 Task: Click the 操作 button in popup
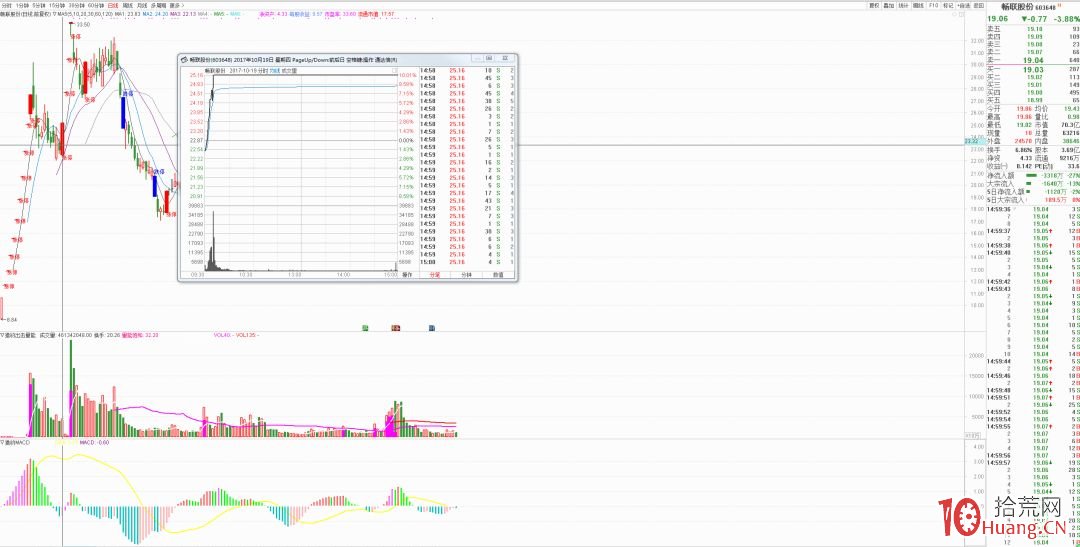pyautogui.click(x=406, y=273)
